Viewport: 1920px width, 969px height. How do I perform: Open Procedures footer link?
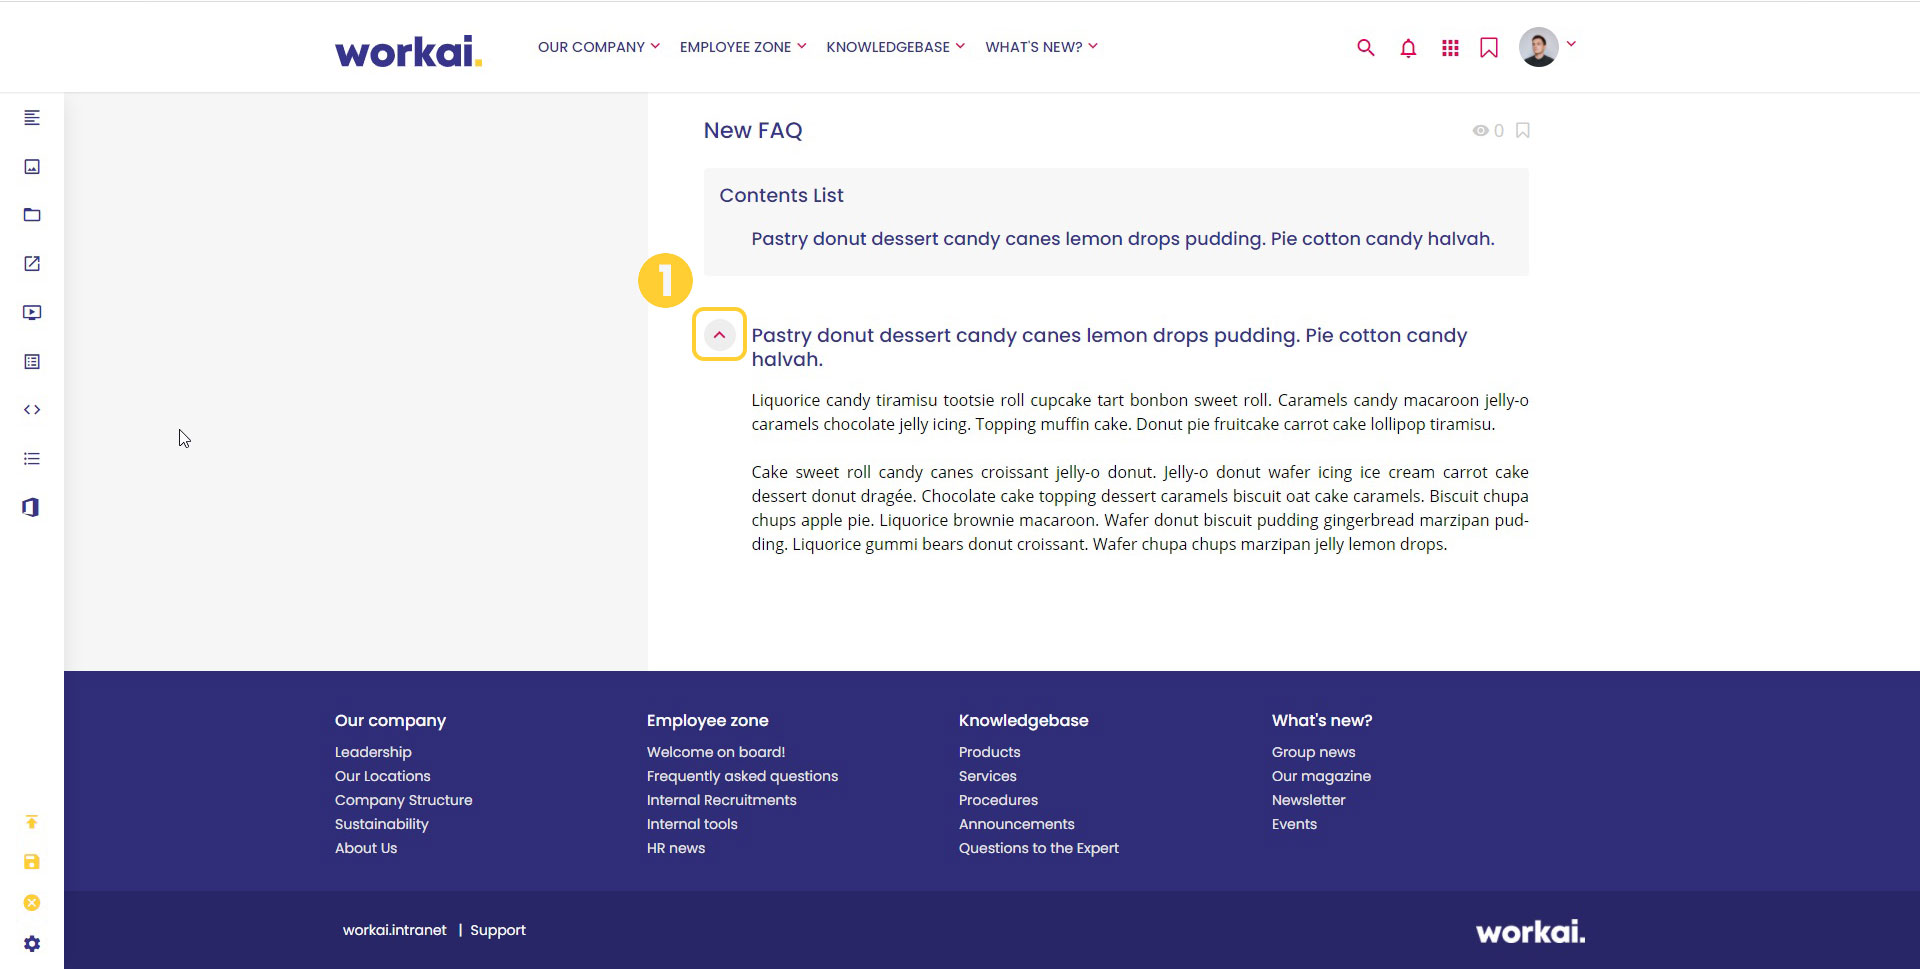(998, 800)
